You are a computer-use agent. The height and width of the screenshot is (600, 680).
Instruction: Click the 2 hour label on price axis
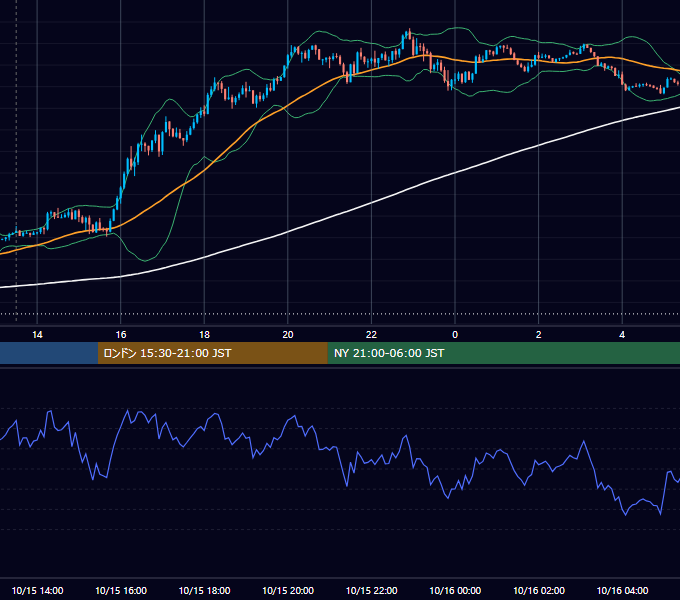click(538, 335)
